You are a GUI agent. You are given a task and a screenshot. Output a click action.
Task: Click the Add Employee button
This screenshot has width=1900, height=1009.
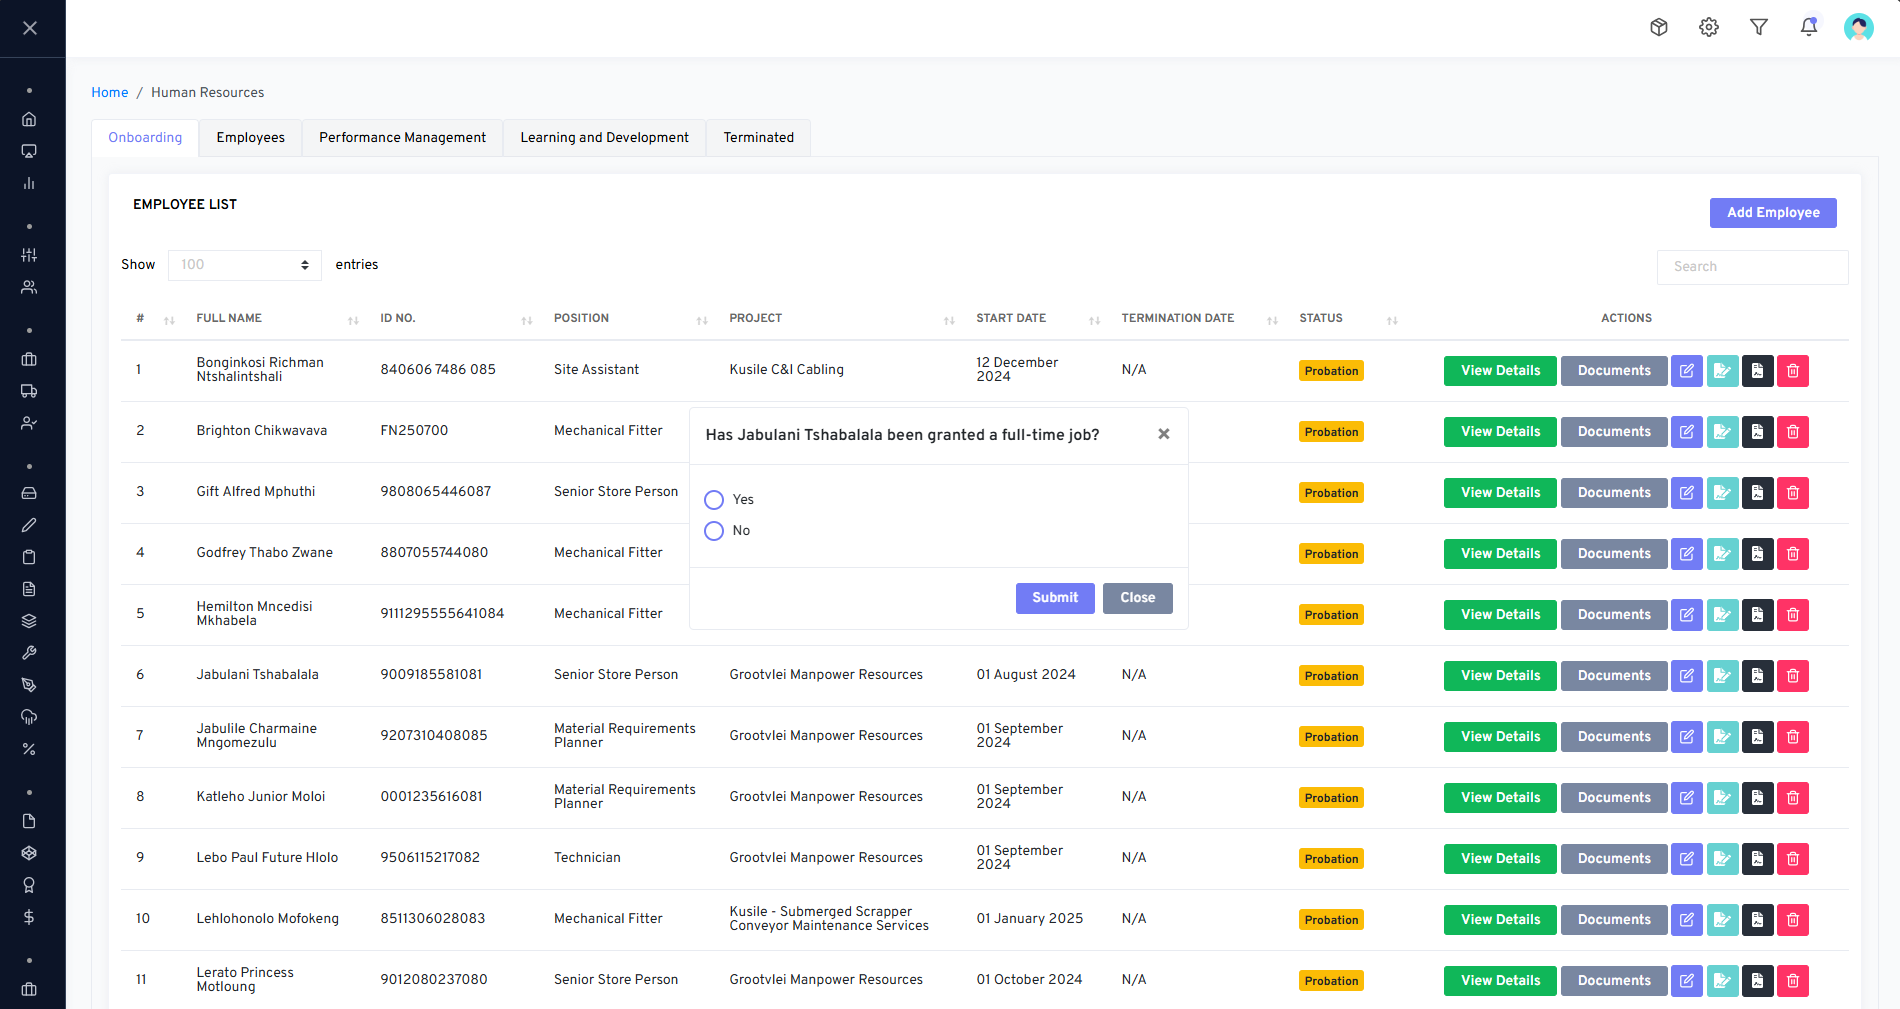tap(1773, 213)
